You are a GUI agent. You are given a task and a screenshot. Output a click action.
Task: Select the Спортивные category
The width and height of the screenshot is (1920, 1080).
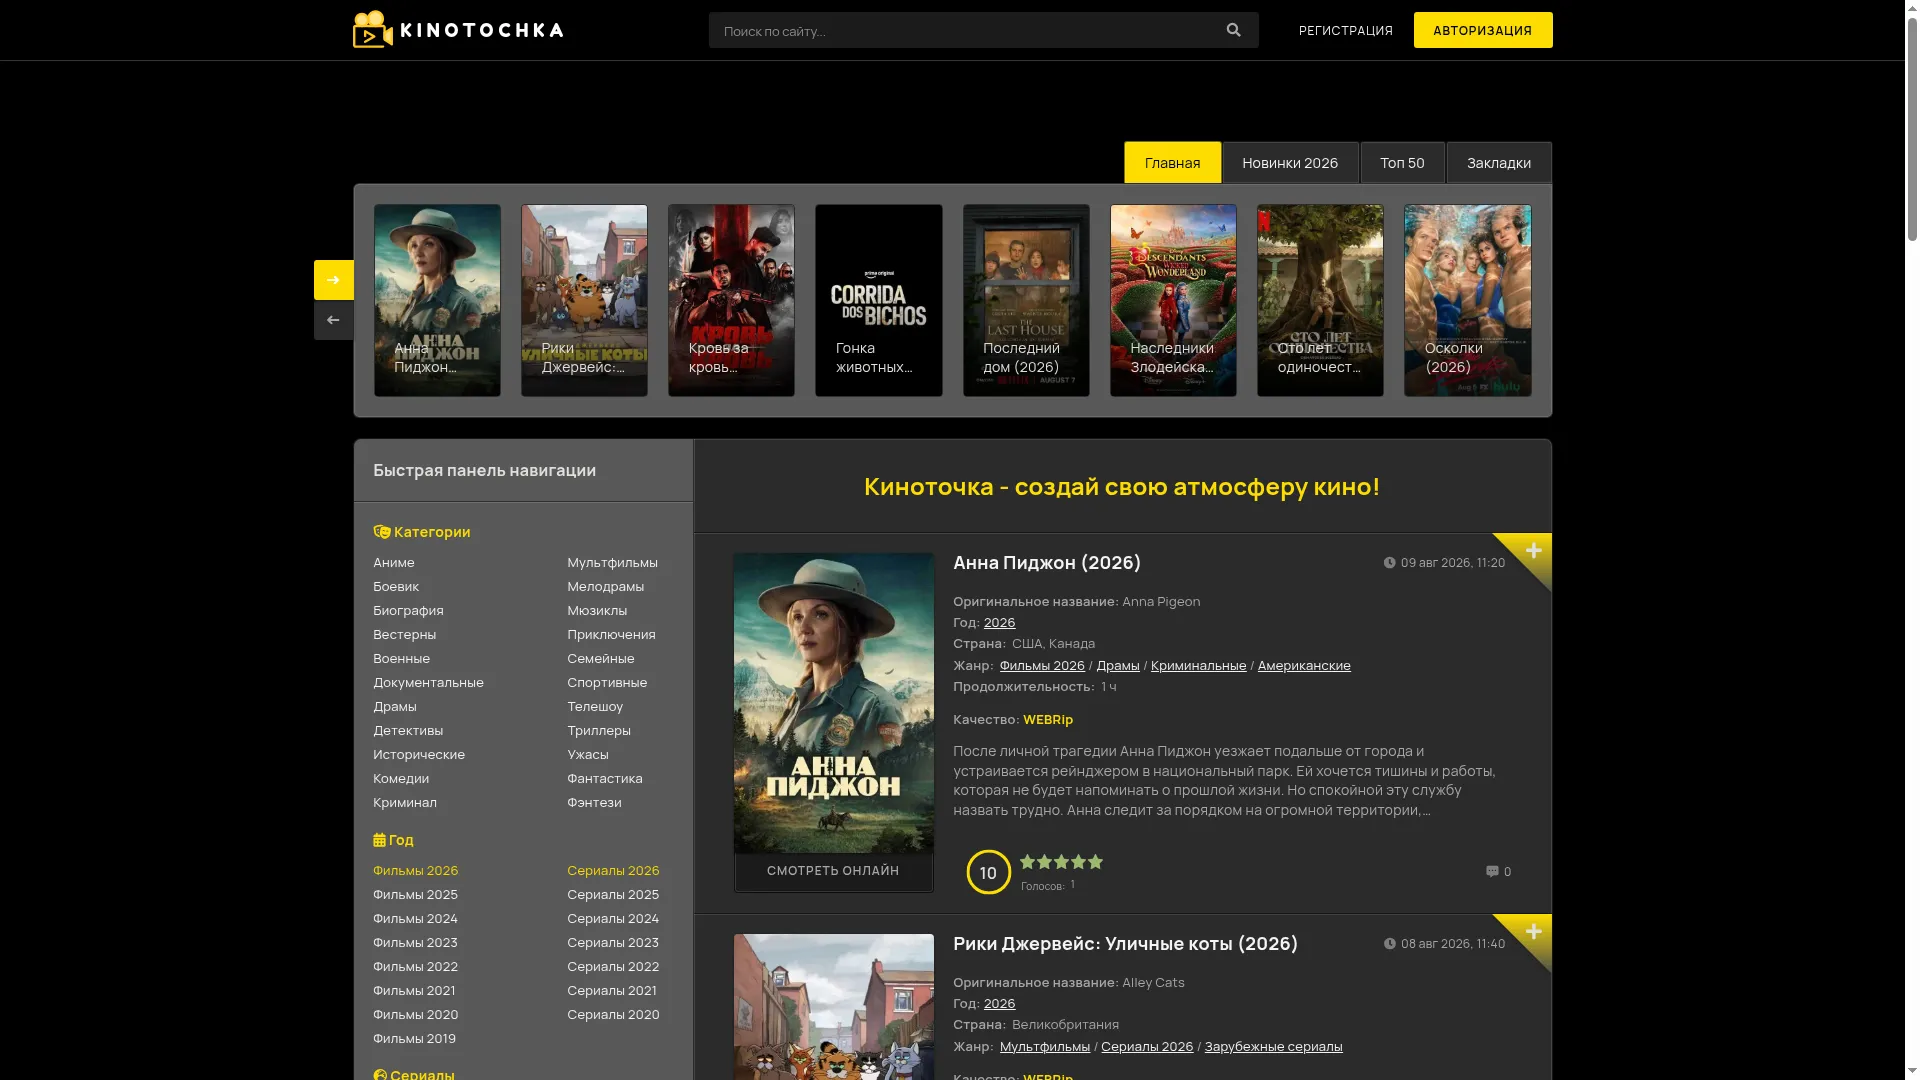[607, 682]
